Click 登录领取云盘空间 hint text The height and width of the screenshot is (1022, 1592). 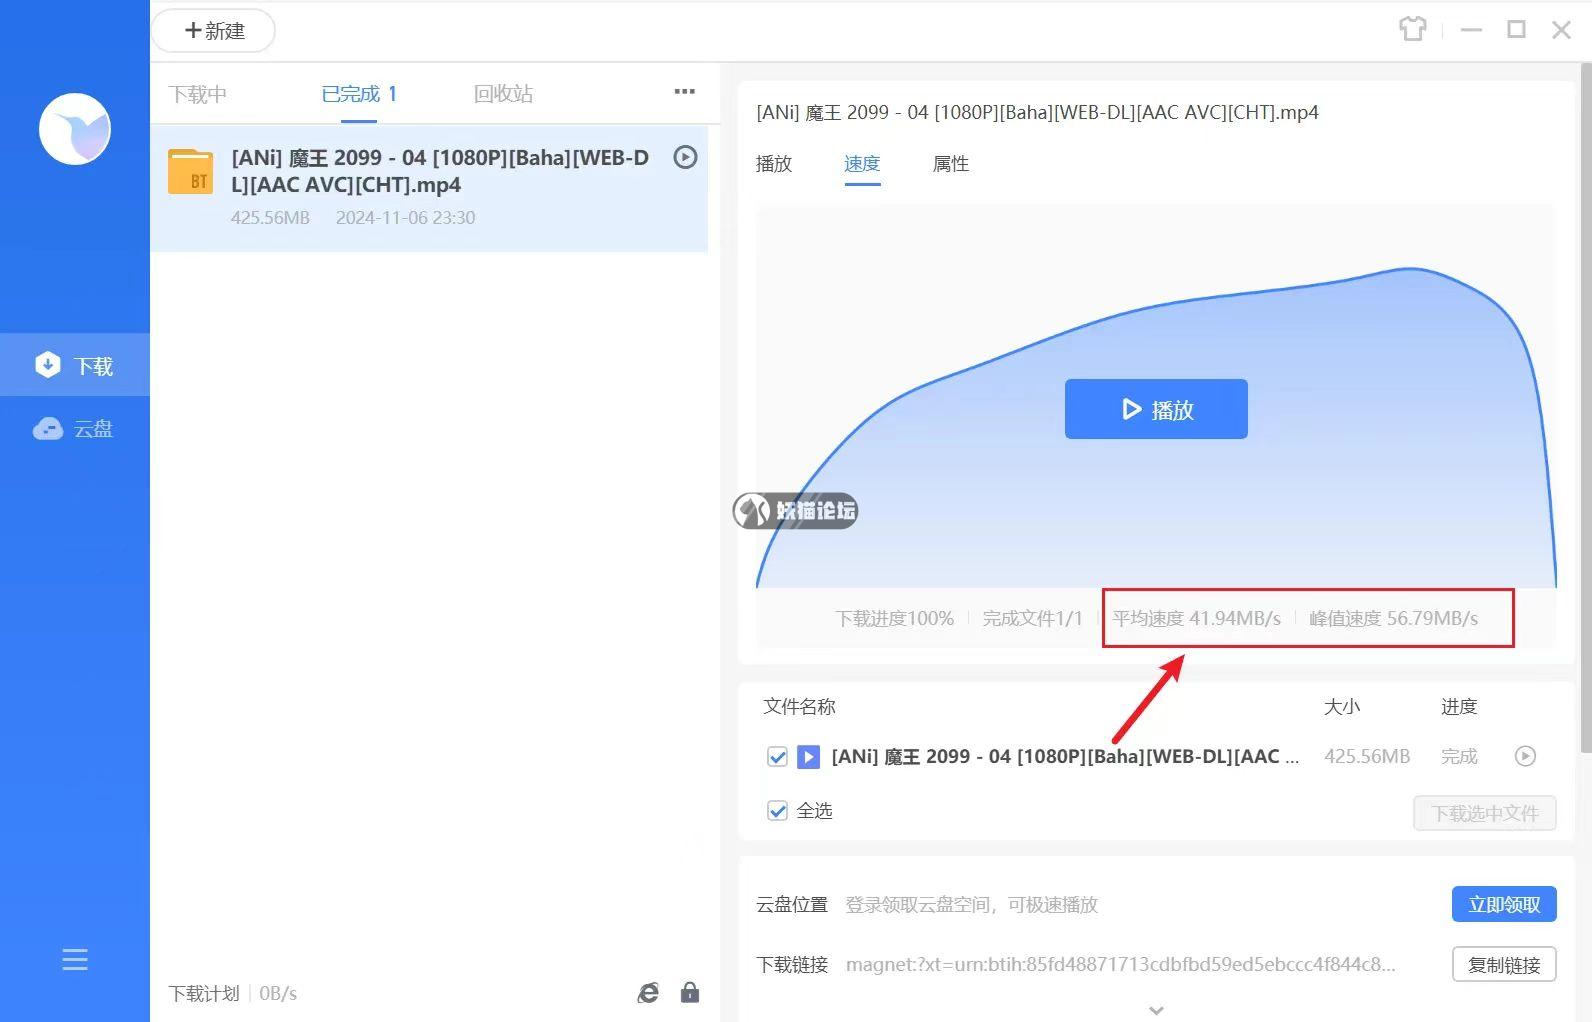point(972,905)
